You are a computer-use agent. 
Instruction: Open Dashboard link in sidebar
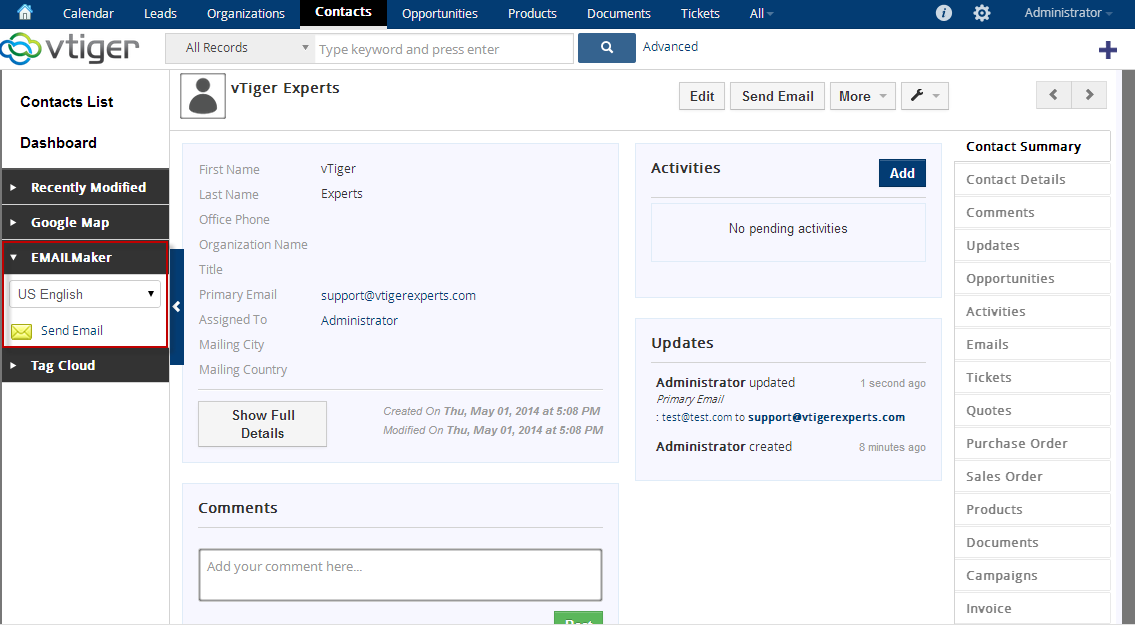click(58, 143)
